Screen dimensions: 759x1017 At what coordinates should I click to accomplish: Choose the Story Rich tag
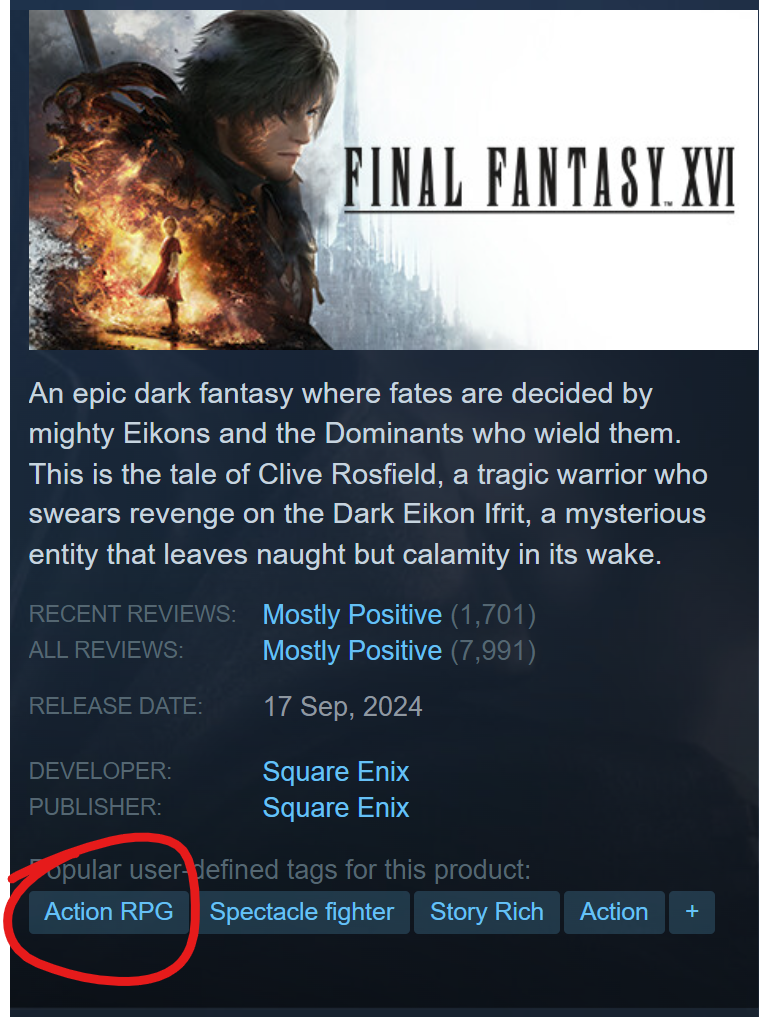tap(487, 912)
